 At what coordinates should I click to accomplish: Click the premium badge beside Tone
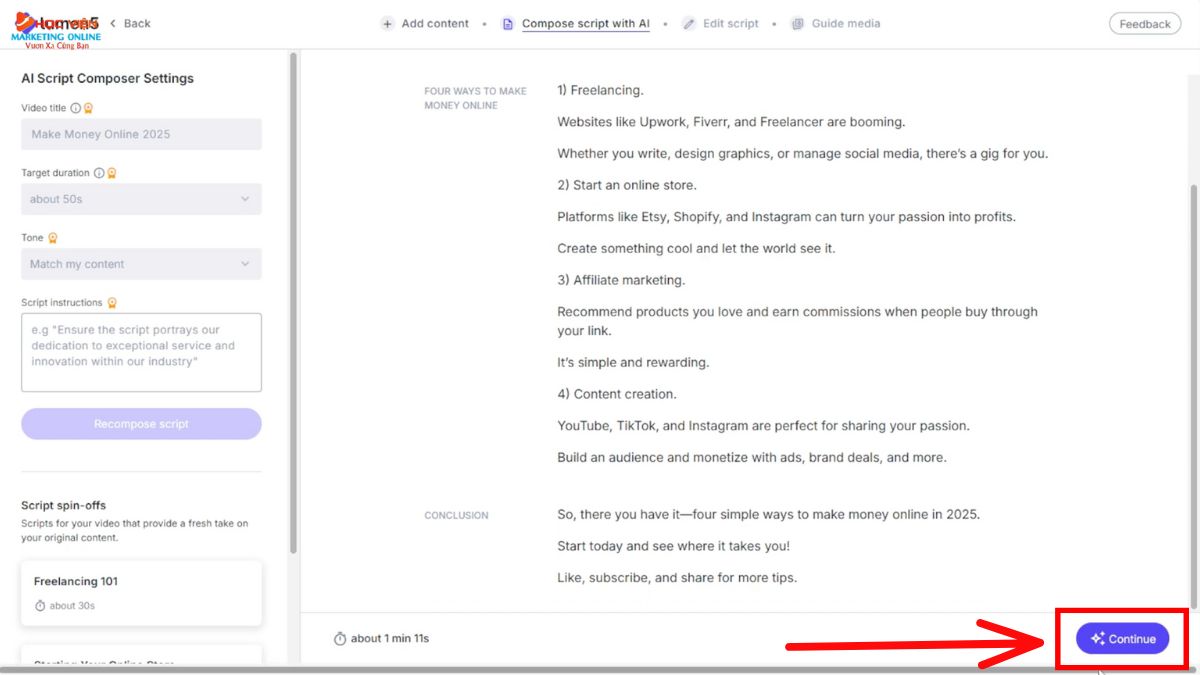click(x=52, y=238)
